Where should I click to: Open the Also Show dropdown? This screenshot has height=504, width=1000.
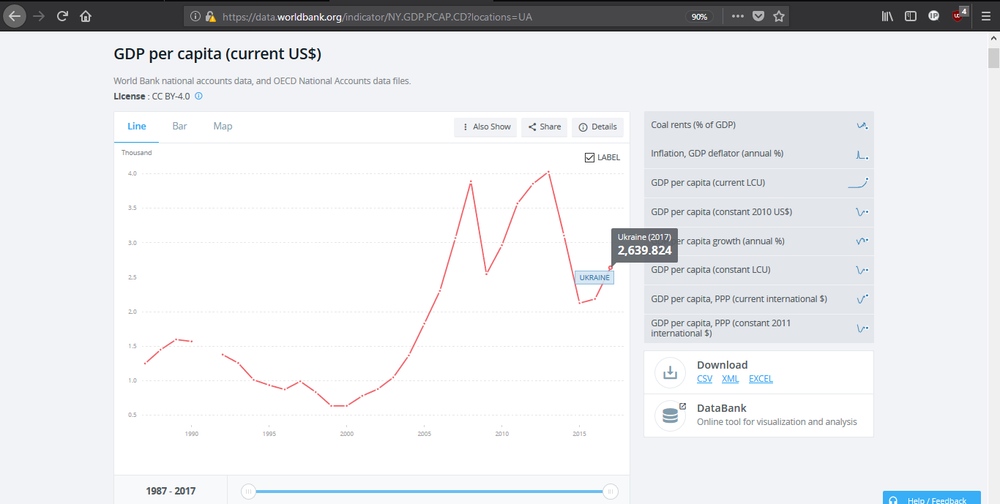click(486, 127)
